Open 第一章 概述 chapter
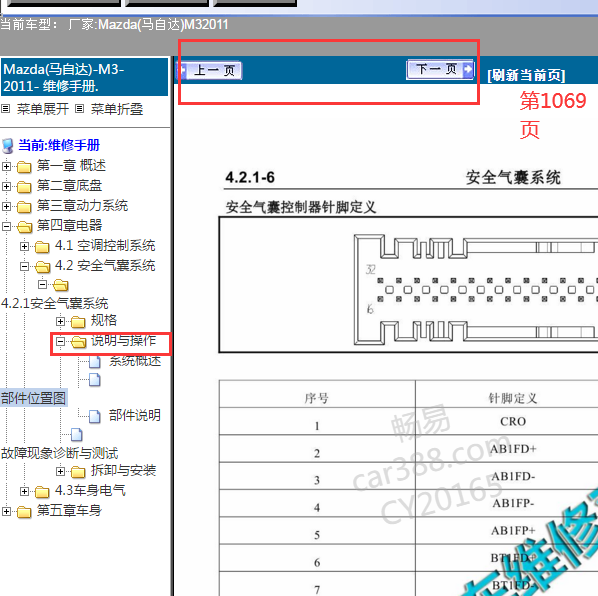 (71, 165)
